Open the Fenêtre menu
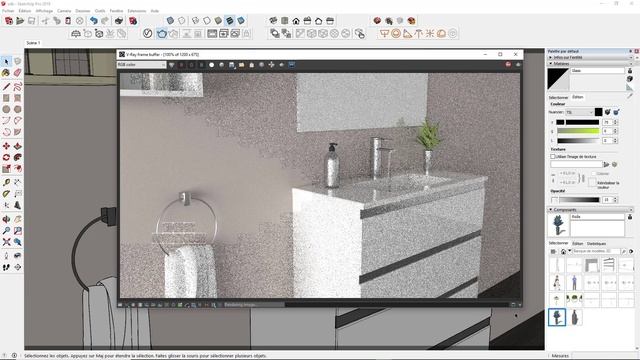 point(116,11)
